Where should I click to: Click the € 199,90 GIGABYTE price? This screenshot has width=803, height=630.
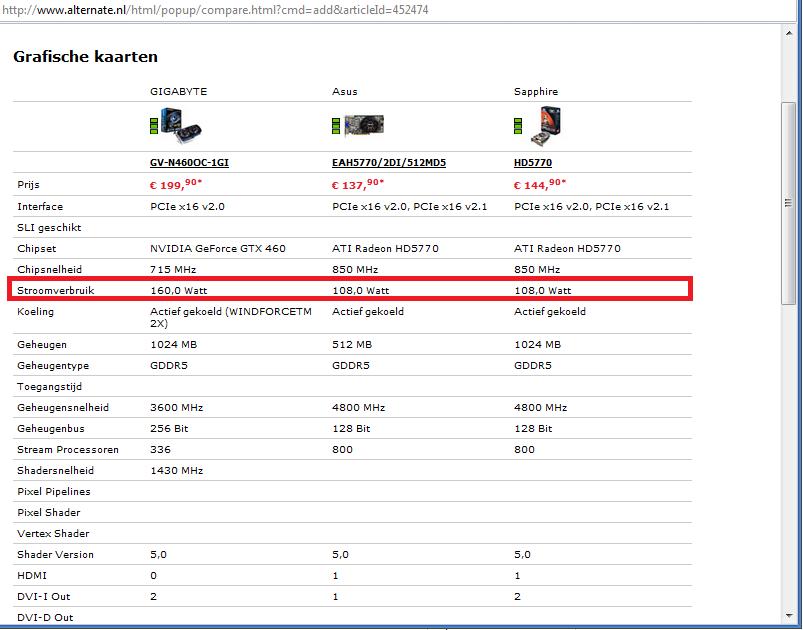point(176,184)
